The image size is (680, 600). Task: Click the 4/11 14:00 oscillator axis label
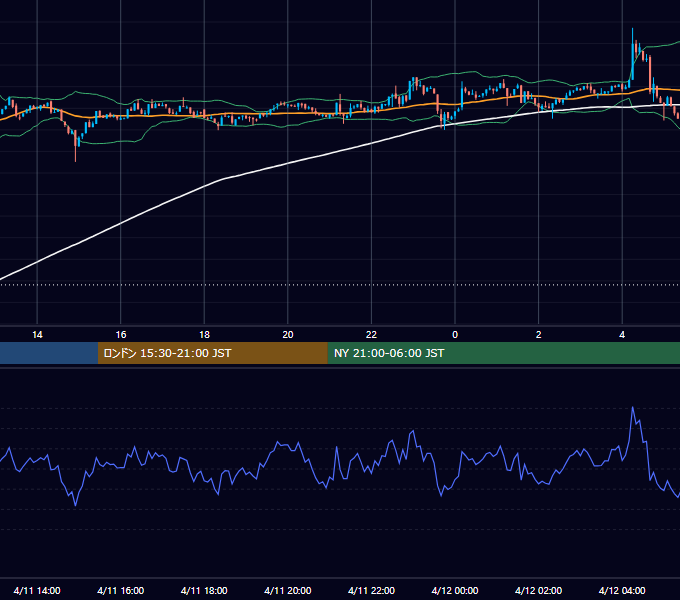click(x=37, y=590)
